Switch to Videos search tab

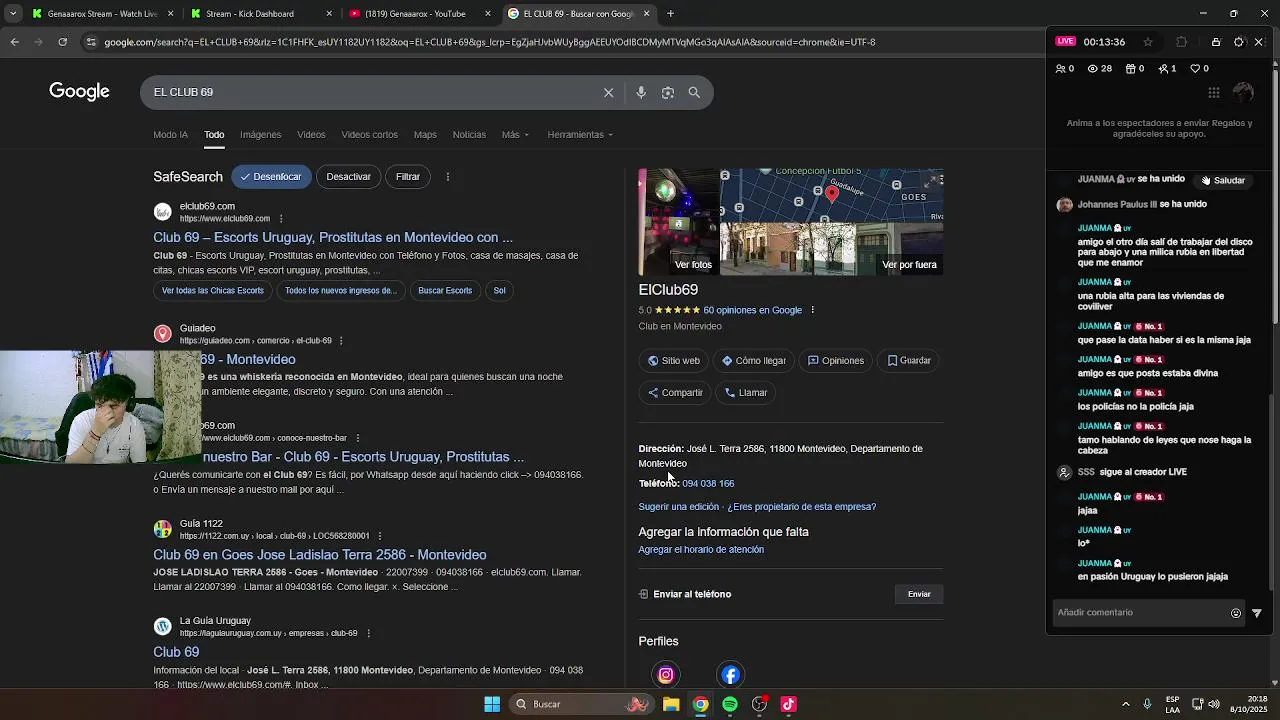[311, 134]
